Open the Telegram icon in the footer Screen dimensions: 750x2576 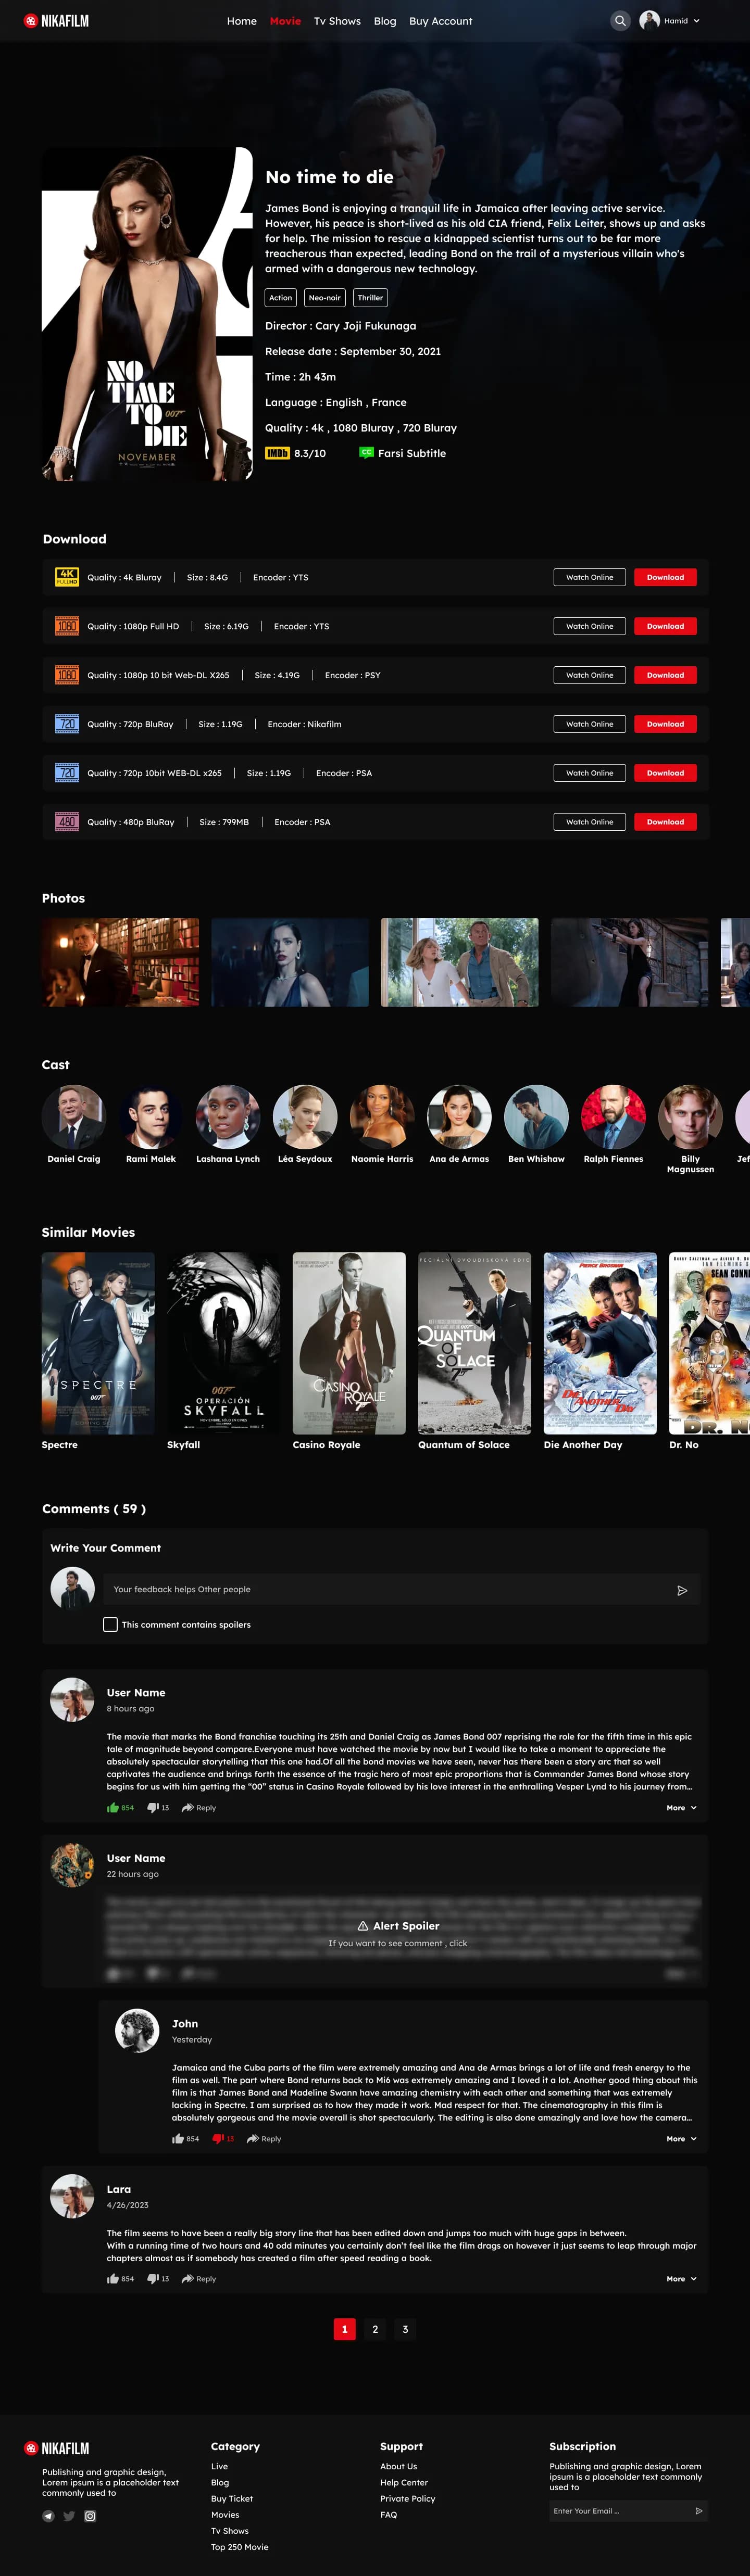point(48,2516)
